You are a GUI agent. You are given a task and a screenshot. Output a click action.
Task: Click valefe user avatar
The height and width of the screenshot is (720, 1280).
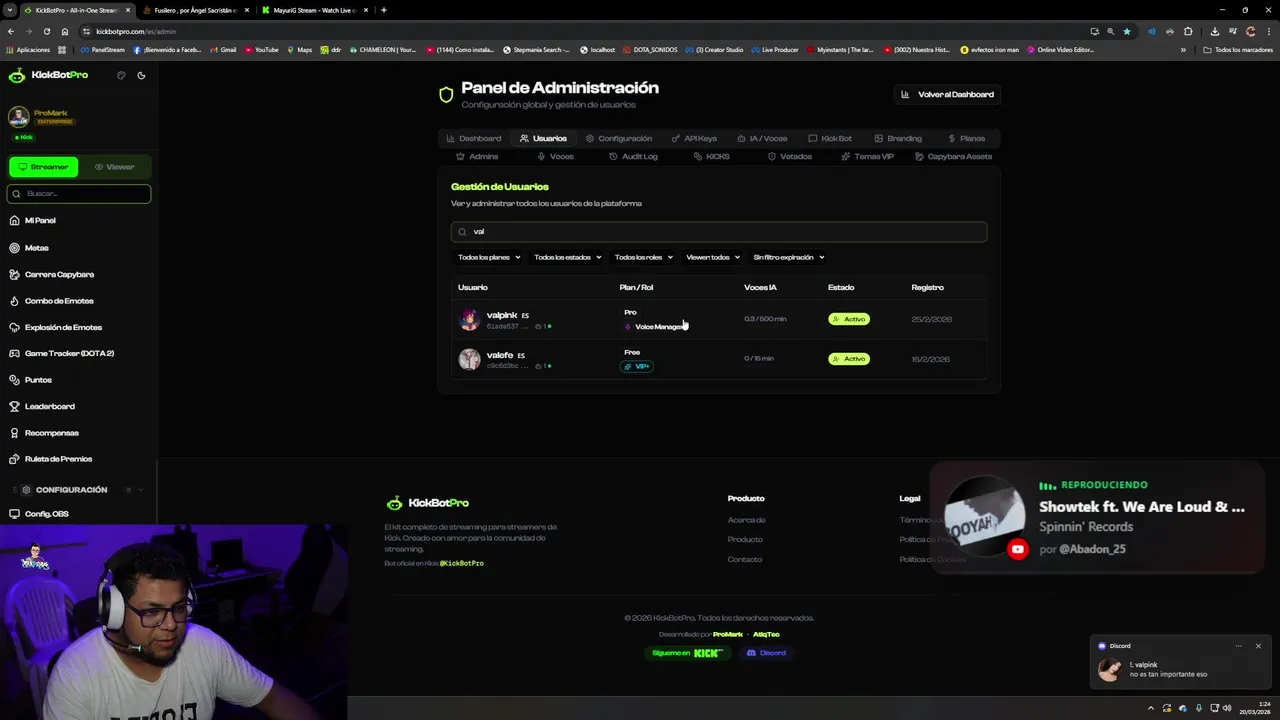pos(469,359)
